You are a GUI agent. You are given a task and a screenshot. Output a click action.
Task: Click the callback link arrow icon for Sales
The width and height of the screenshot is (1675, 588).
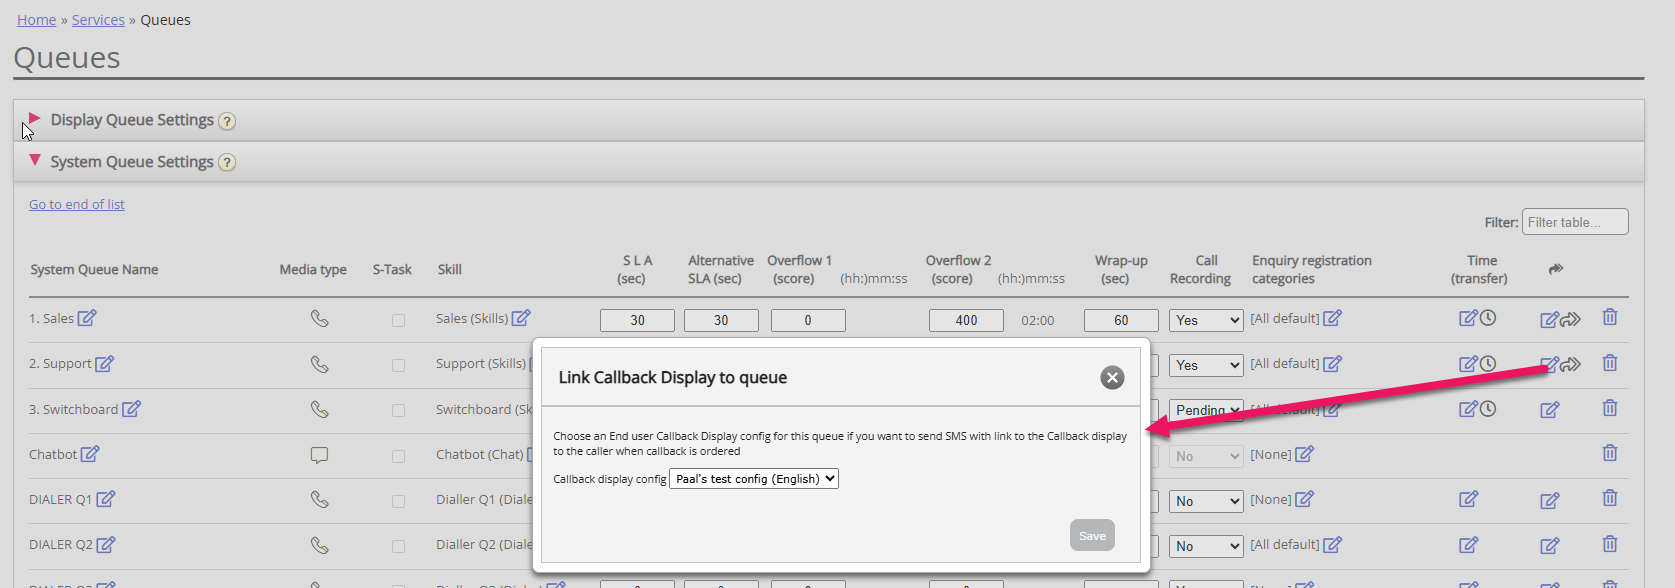click(1571, 319)
